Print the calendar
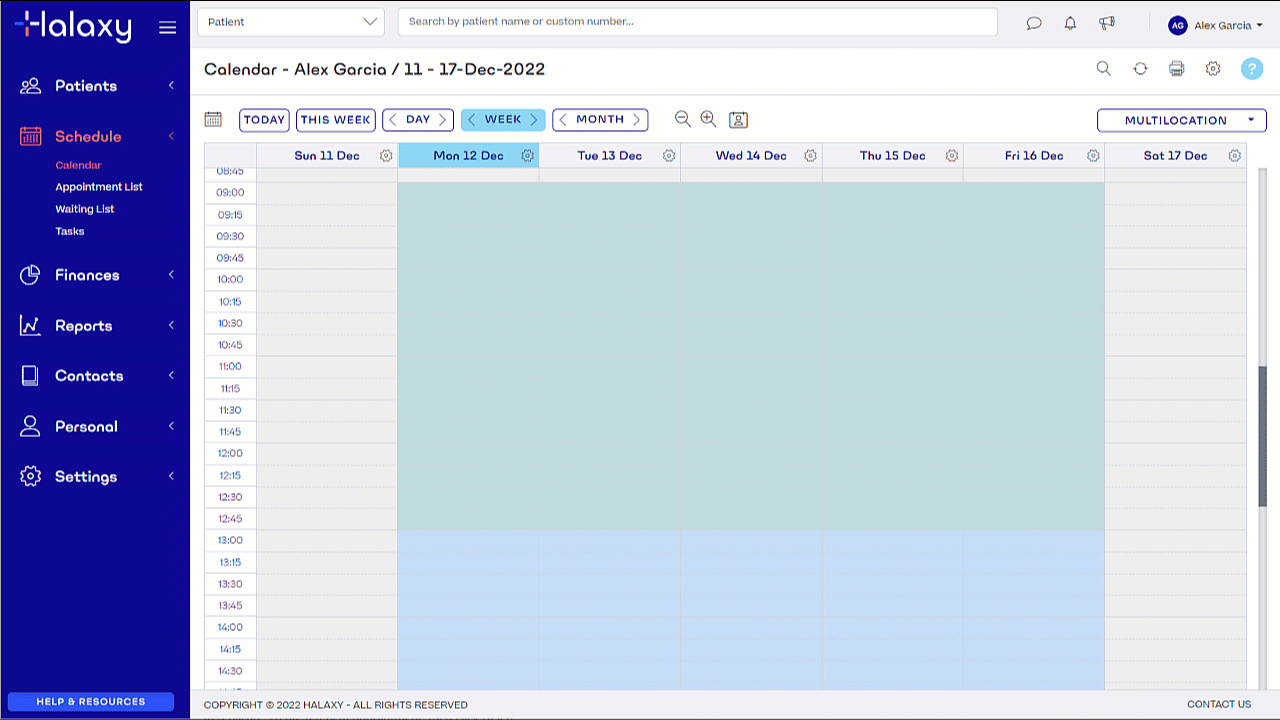 click(x=1176, y=69)
